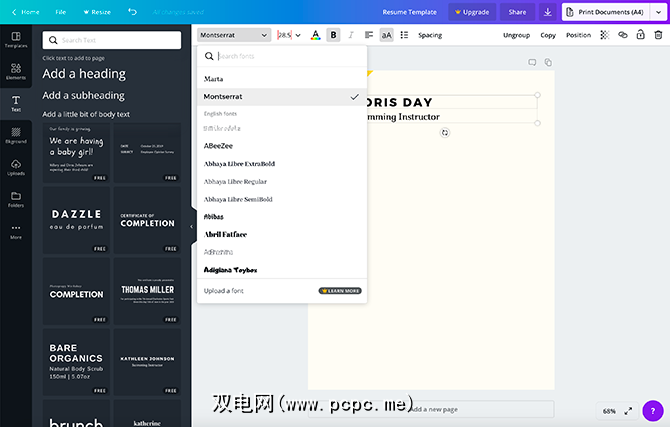Toggle the lock icon
Viewport: 670px width, 427px height.
[x=640, y=35]
